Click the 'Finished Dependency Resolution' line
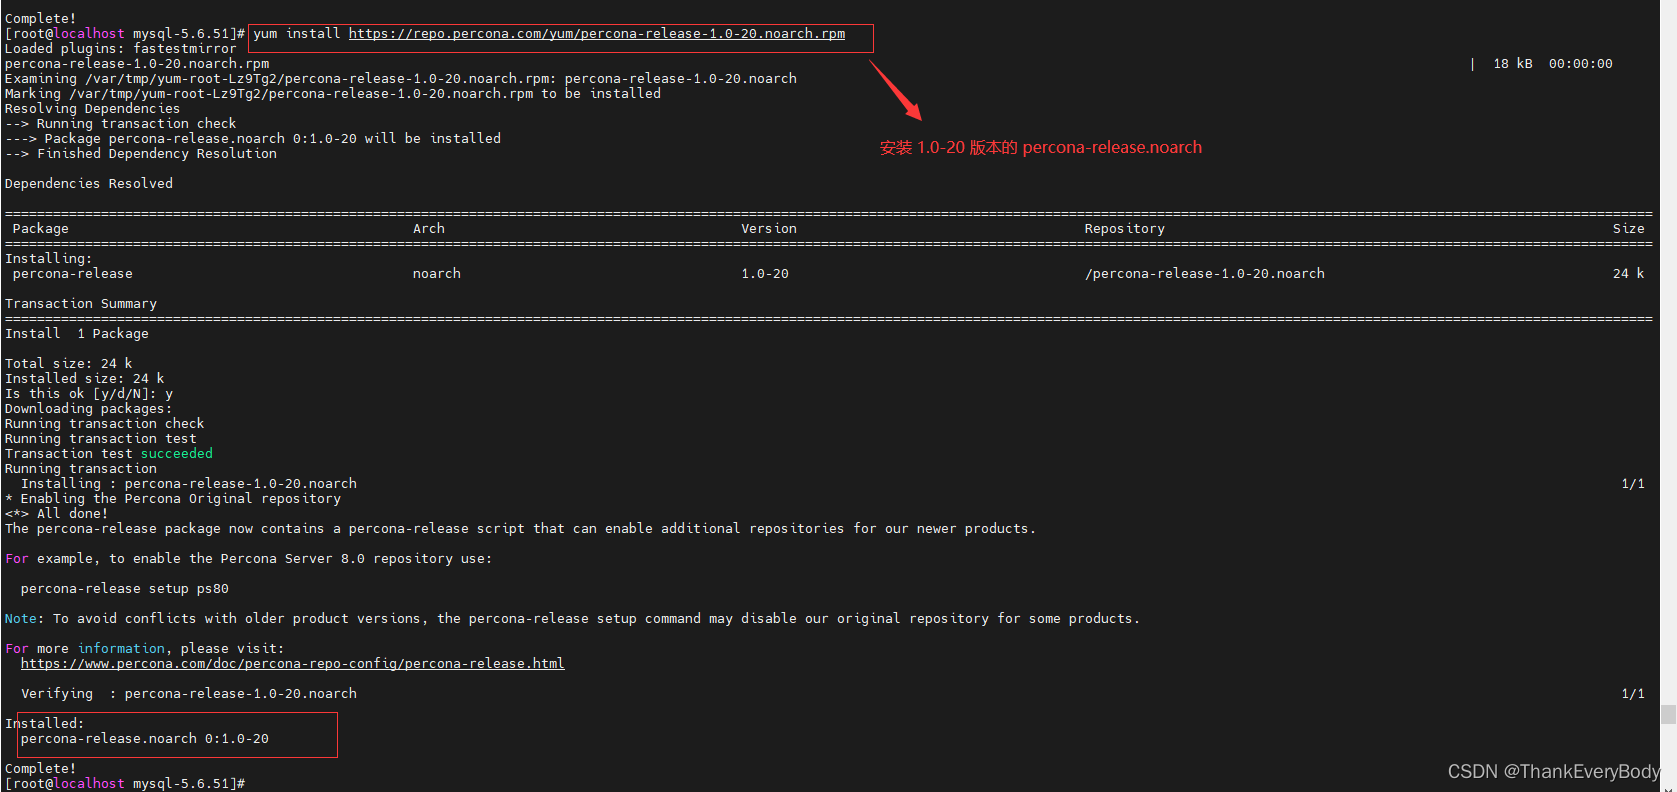Viewport: 1677px width, 792px height. (x=141, y=154)
